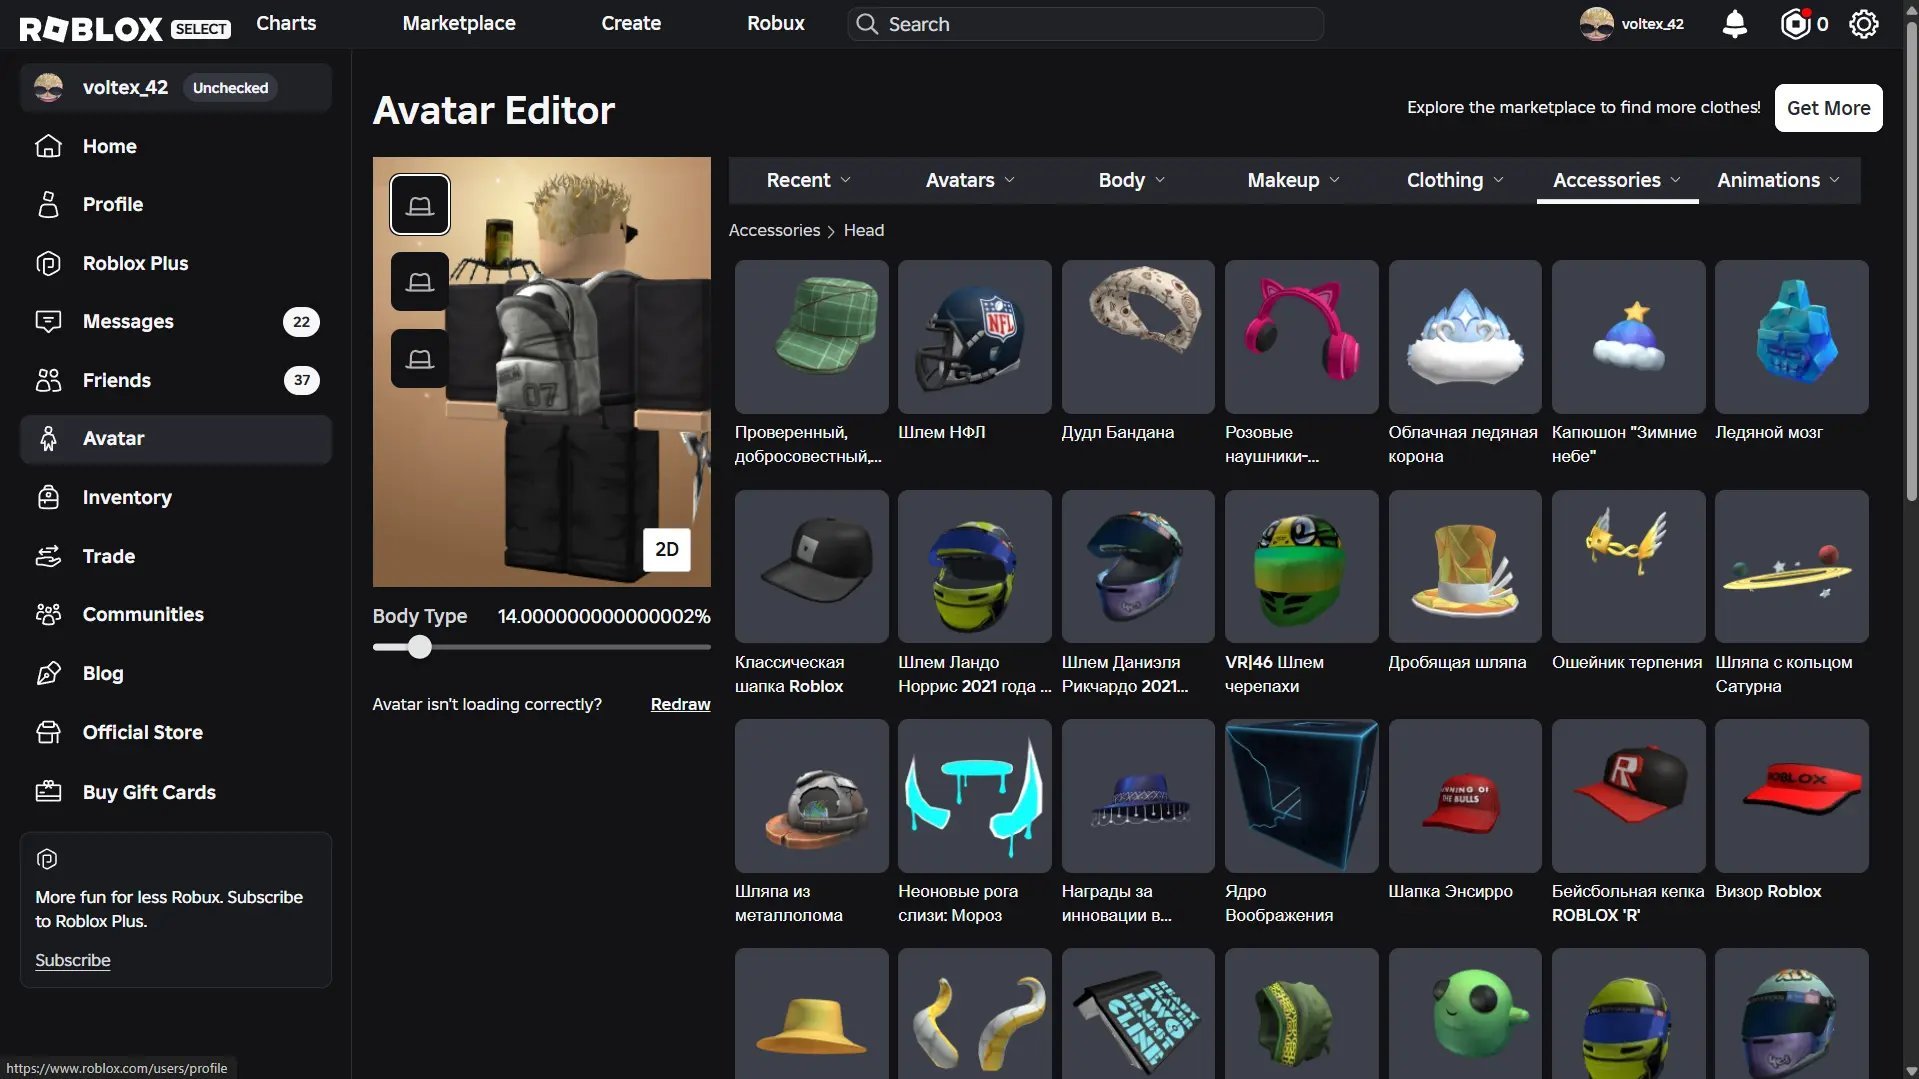Select the third equipped hat slot

click(420, 358)
